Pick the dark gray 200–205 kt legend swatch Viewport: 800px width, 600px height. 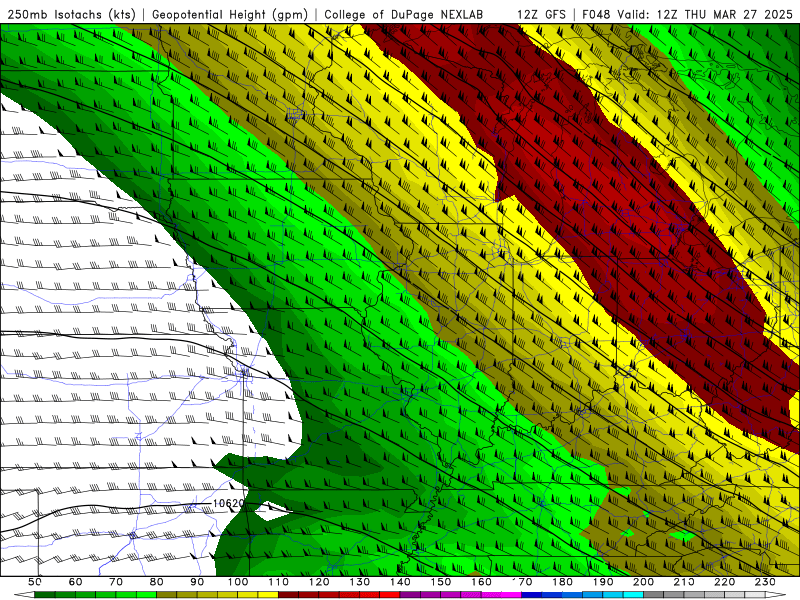click(654, 595)
